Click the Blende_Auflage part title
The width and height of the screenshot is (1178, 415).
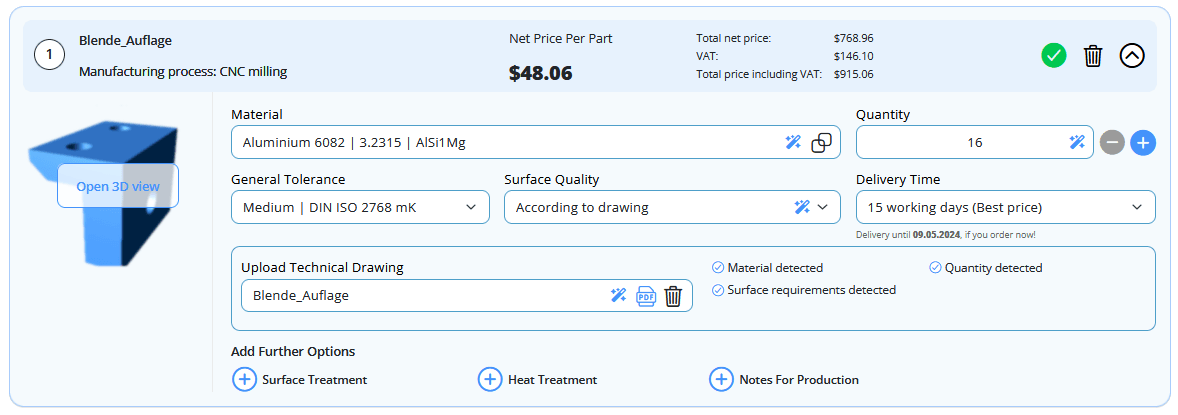click(x=125, y=41)
